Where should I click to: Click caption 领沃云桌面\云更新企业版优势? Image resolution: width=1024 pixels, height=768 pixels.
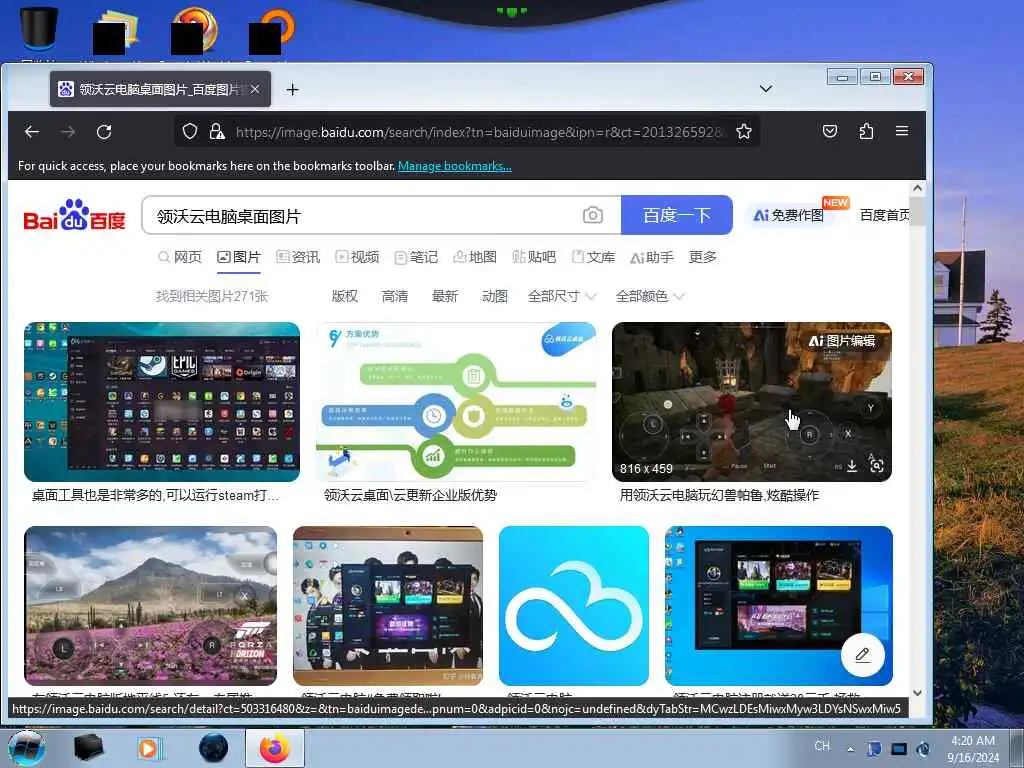[410, 495]
